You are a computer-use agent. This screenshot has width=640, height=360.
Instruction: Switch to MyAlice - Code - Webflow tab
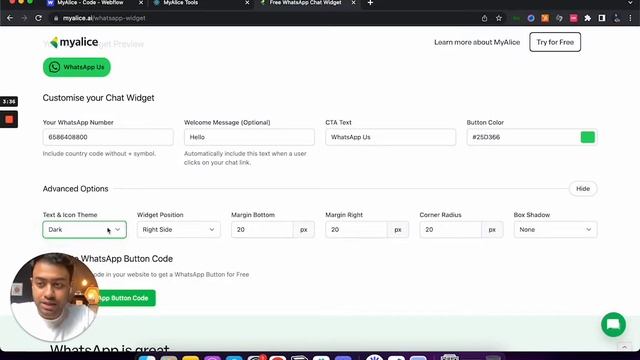(x=90, y=3)
